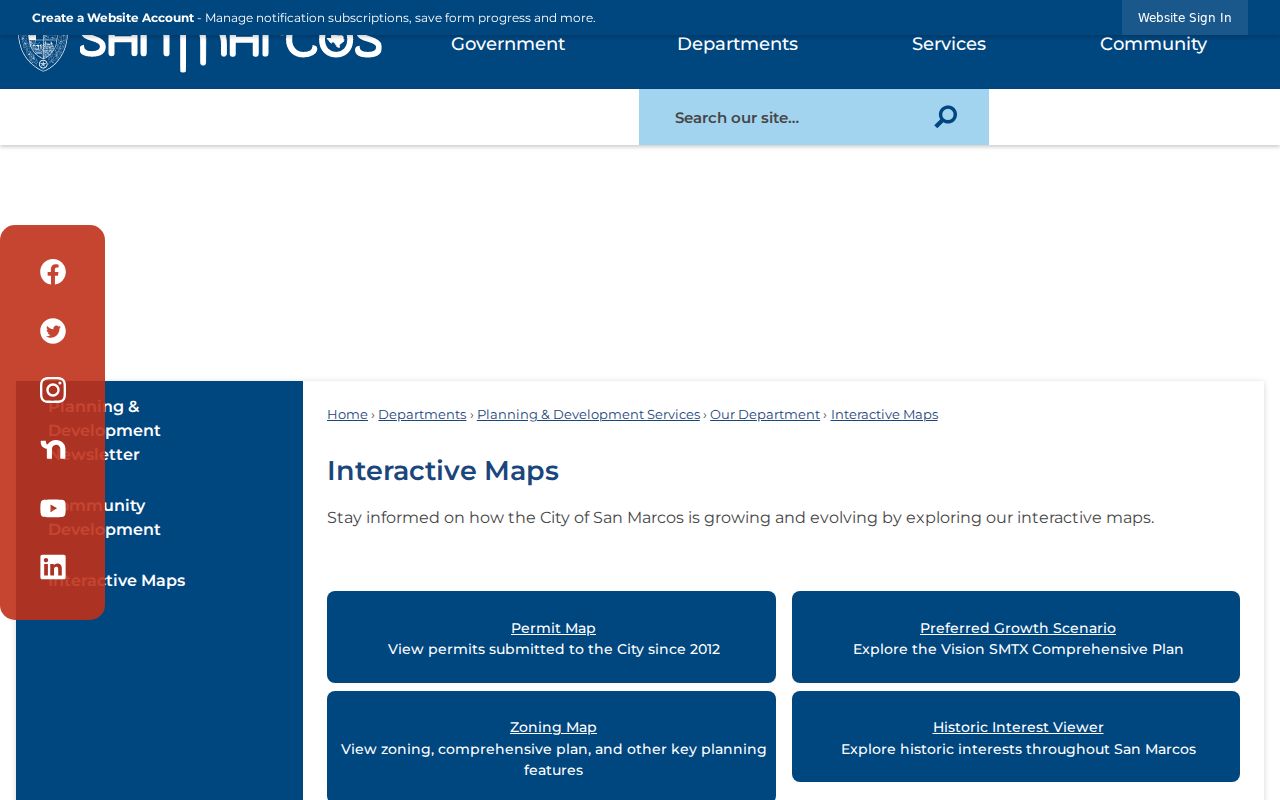Open the Preferred Growth Scenario link

[x=1018, y=628]
